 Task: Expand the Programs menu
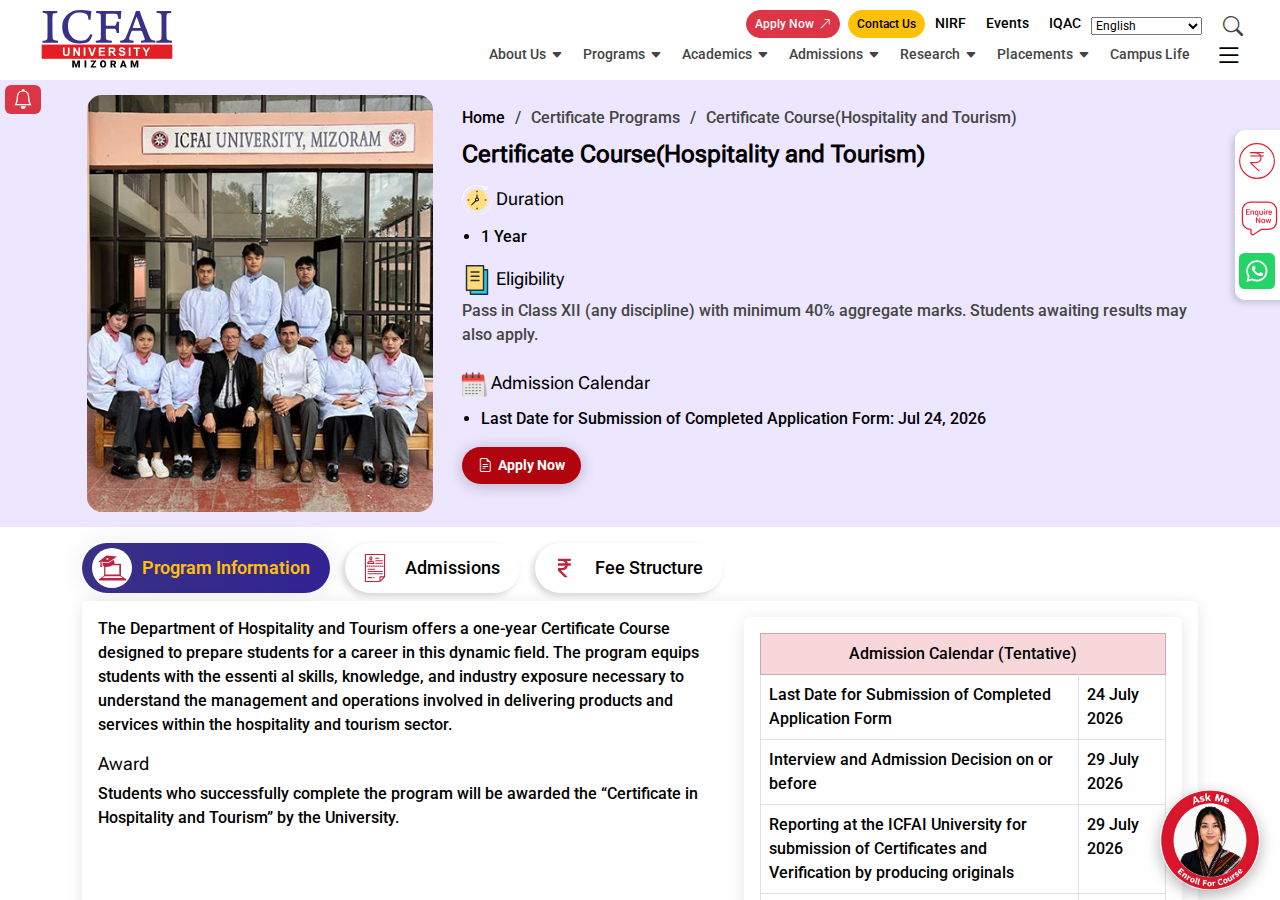click(x=622, y=54)
